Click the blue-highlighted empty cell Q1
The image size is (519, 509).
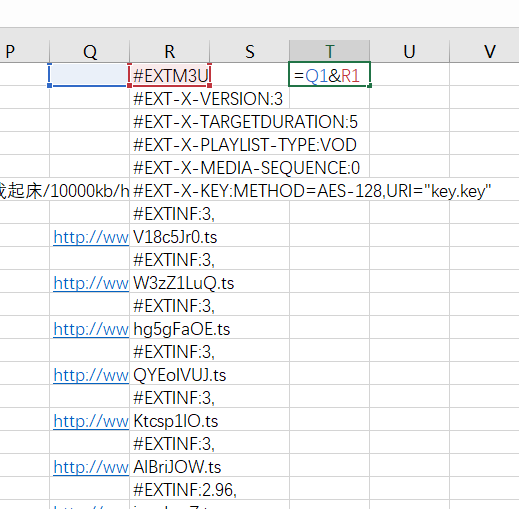pyautogui.click(x=90, y=74)
